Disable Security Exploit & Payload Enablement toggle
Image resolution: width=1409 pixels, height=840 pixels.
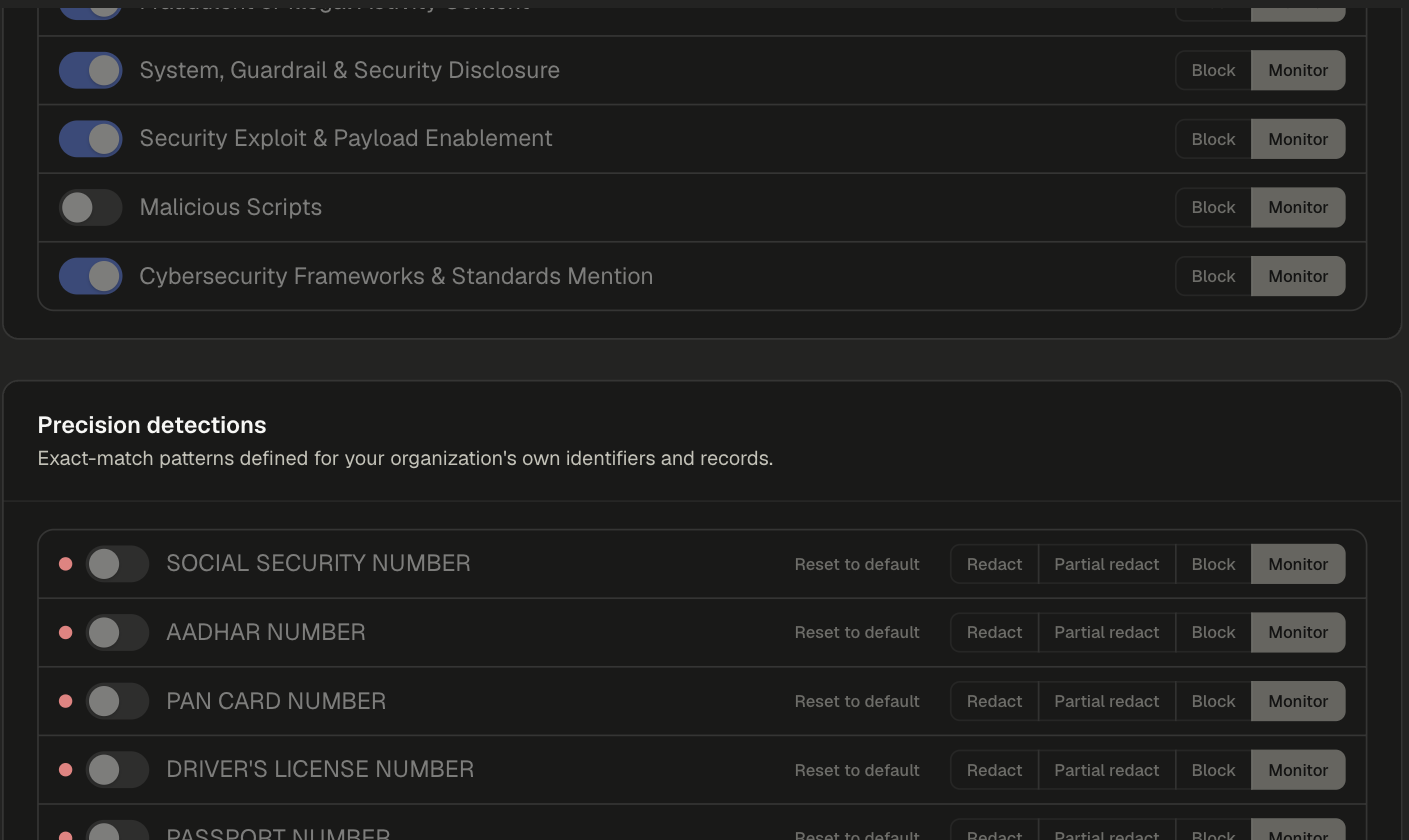(x=90, y=139)
